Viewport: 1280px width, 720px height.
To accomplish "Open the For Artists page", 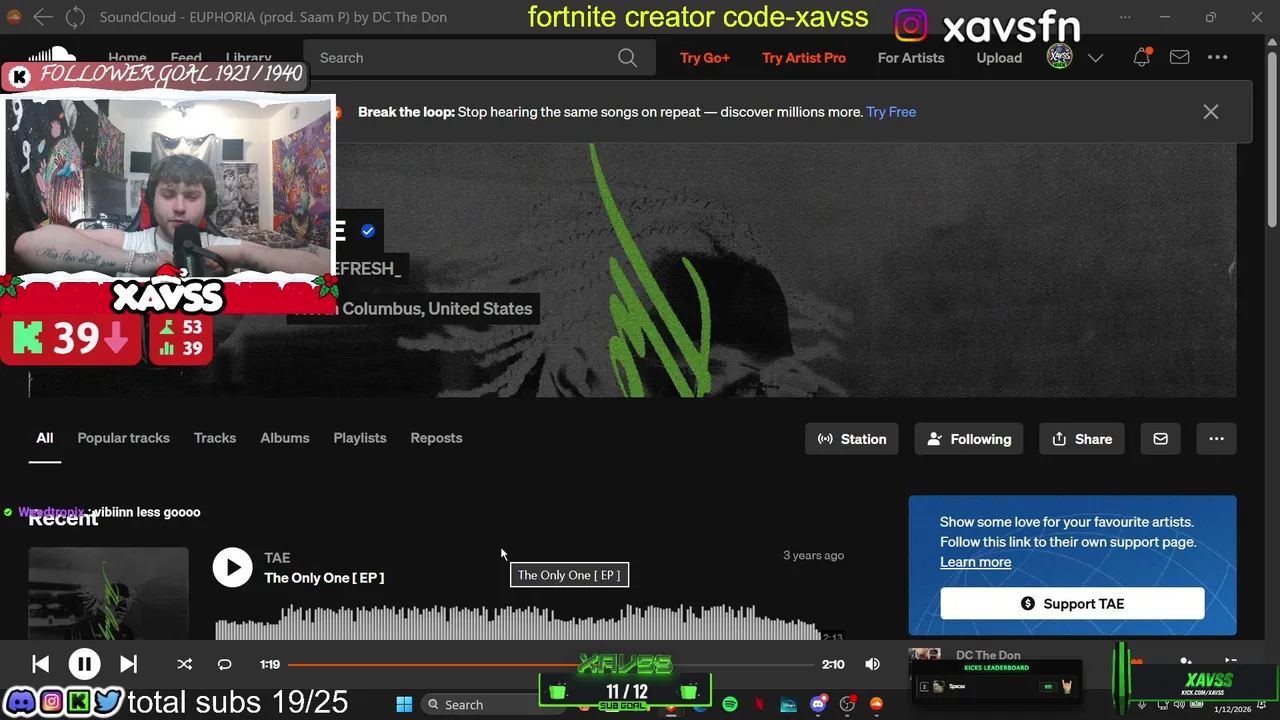I will [911, 58].
